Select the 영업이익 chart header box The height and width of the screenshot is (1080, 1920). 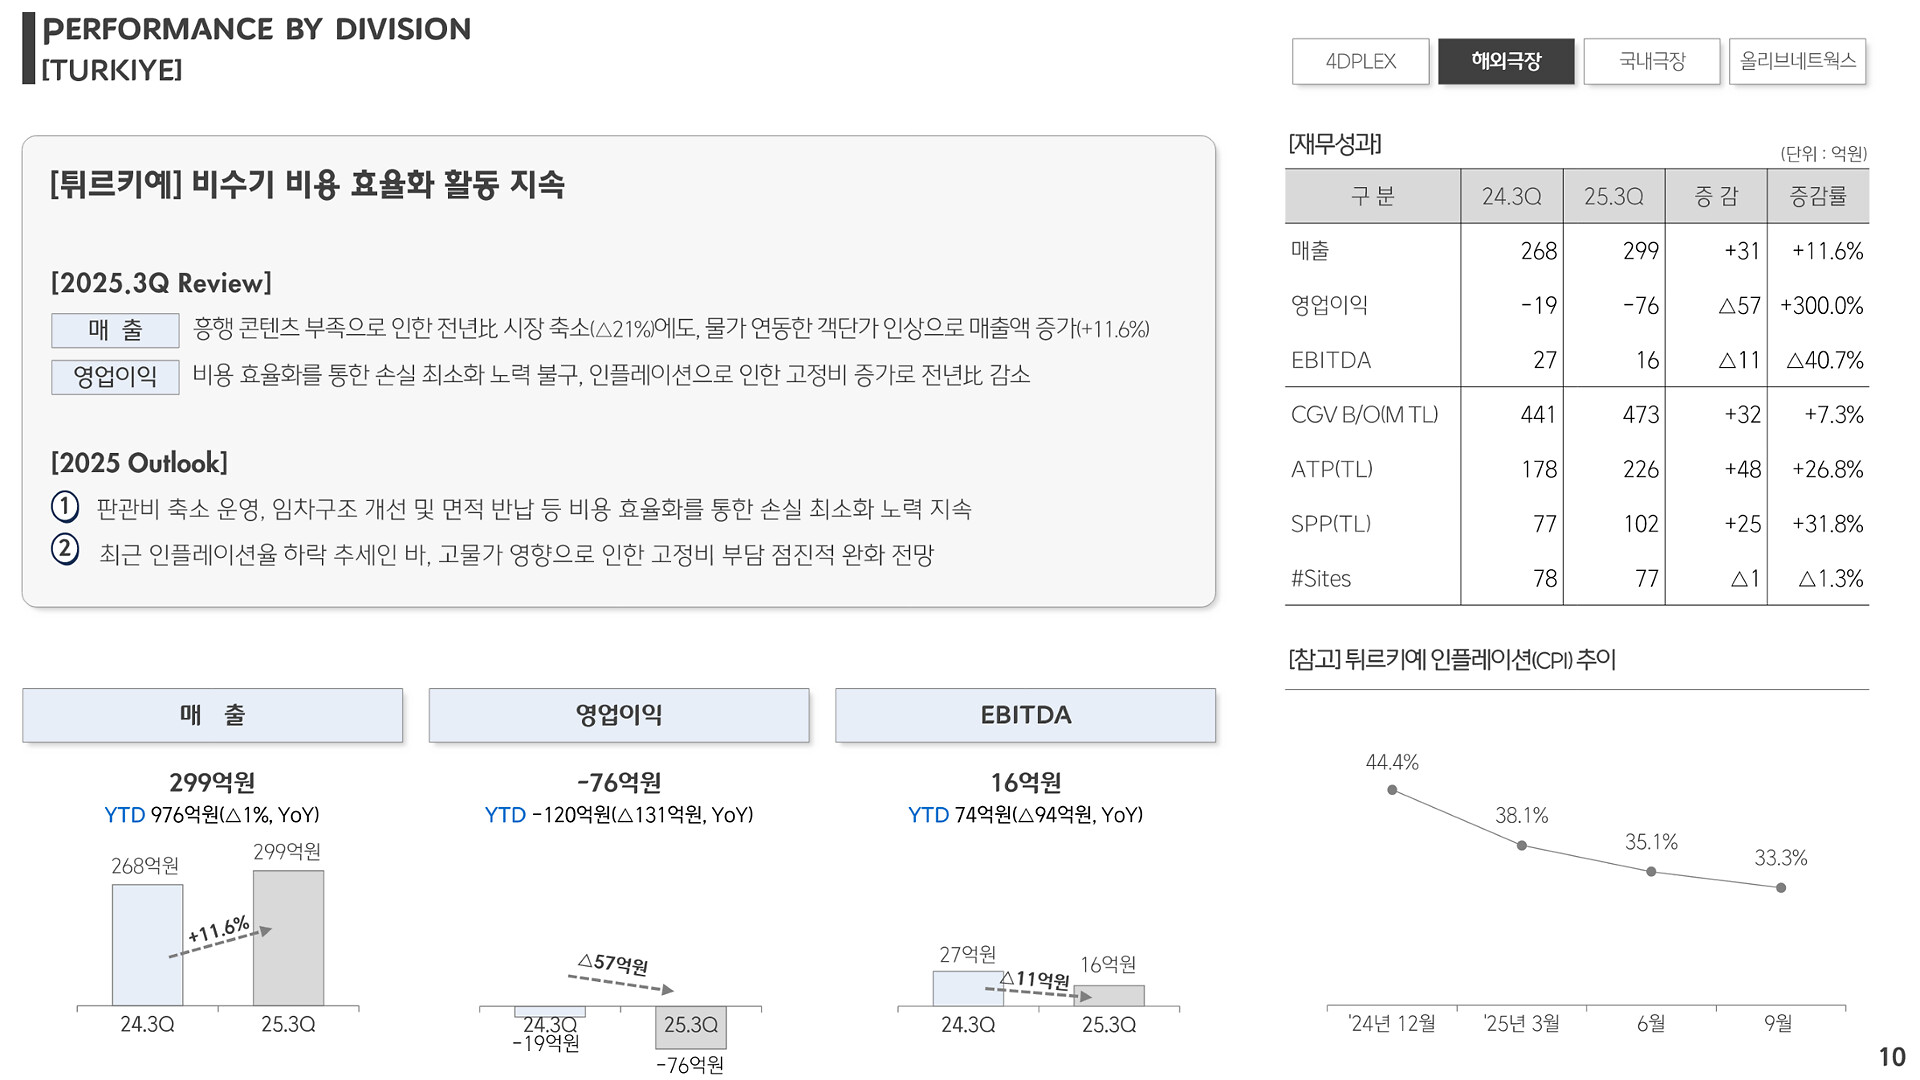pyautogui.click(x=618, y=715)
